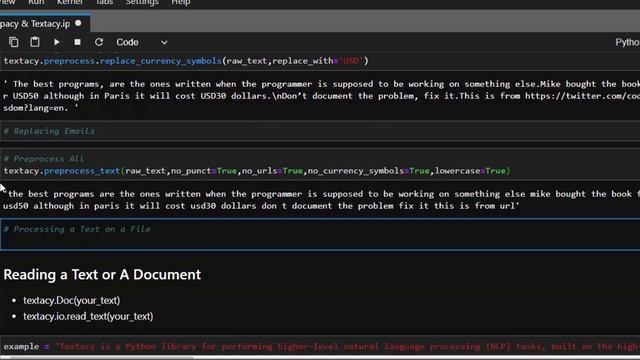640x360 pixels.
Task: Click the 'textacy.io.read_text(your_text)' bullet
Action: pos(88,316)
